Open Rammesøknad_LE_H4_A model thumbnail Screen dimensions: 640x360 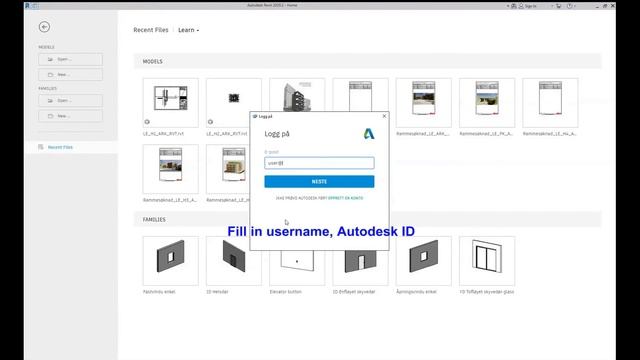[x=550, y=102]
